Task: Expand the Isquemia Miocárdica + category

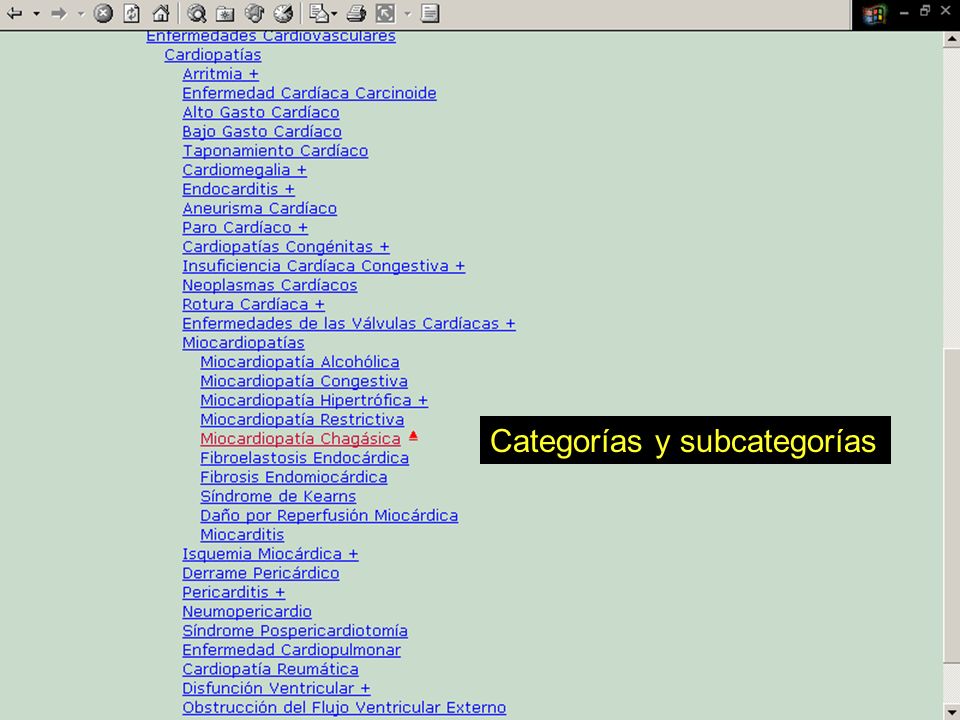Action: tap(270, 554)
